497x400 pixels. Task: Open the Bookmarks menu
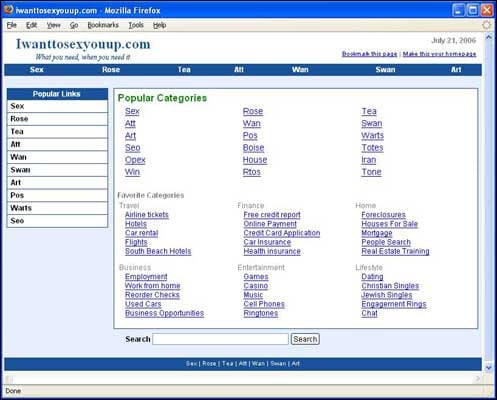coord(103,25)
